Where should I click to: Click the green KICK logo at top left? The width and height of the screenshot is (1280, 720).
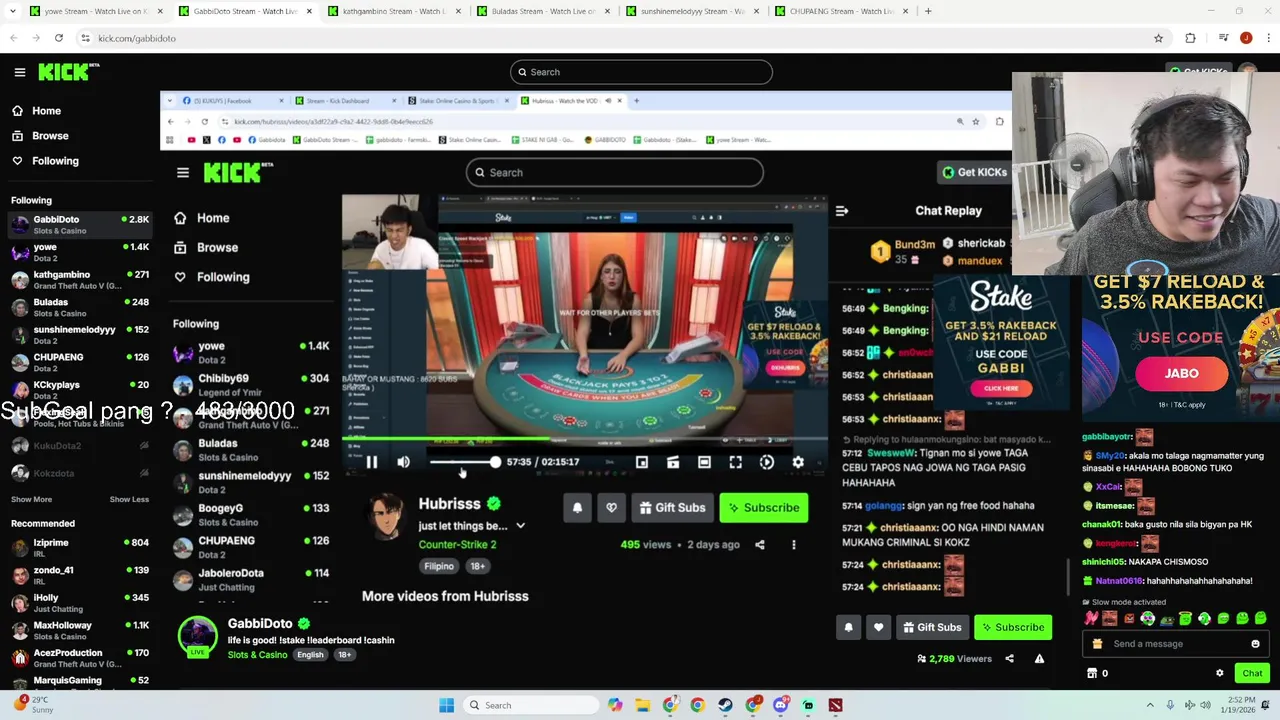(69, 72)
